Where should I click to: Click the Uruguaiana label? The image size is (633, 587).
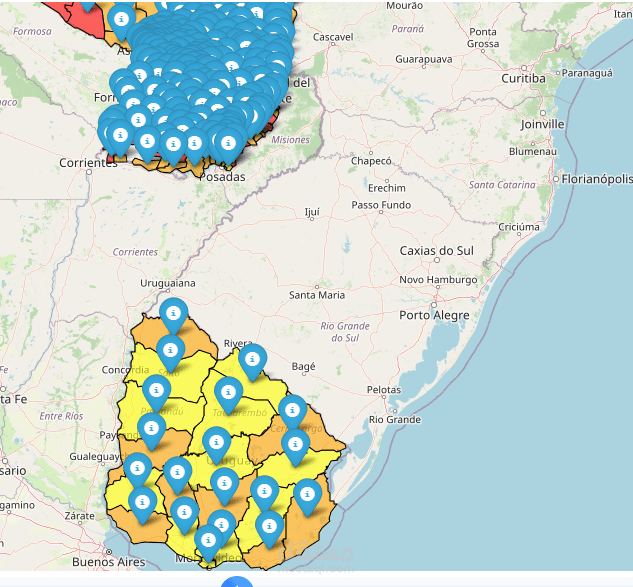click(x=168, y=283)
